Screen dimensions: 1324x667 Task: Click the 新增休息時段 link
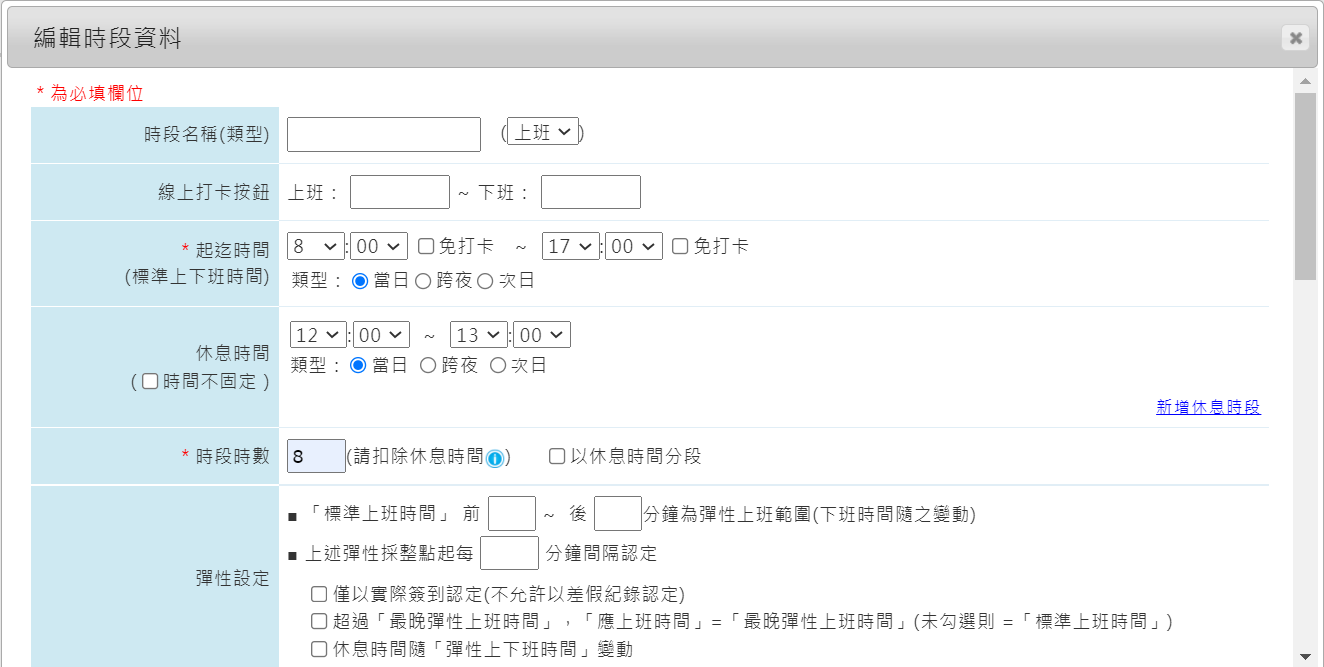tap(1208, 407)
